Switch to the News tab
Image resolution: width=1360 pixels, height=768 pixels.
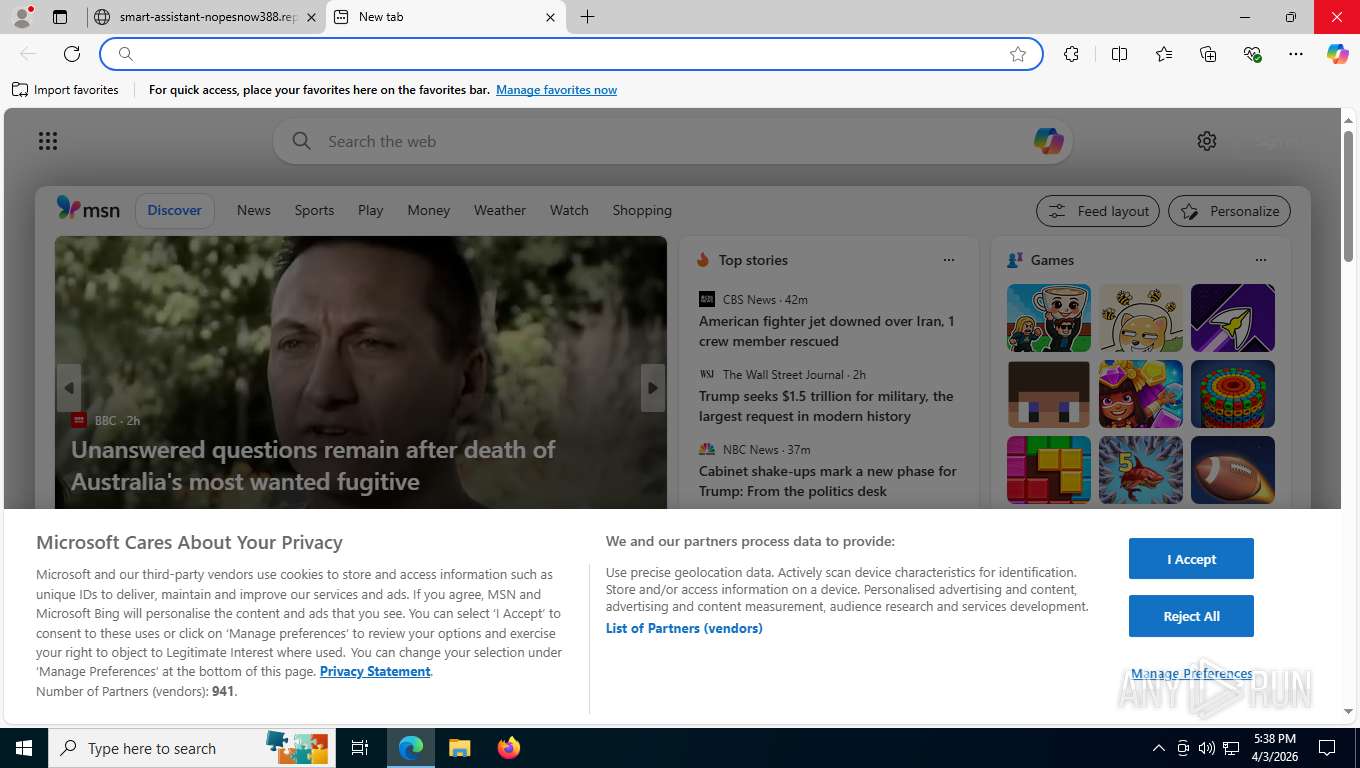click(x=254, y=210)
